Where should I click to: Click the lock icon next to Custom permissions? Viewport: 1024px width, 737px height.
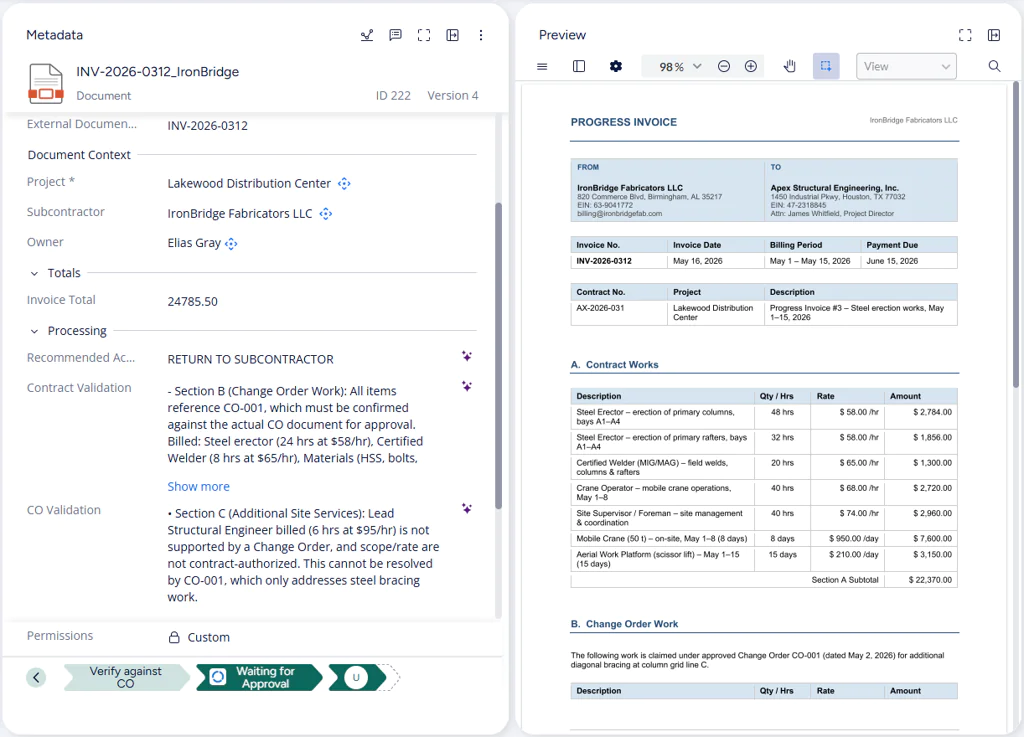174,637
